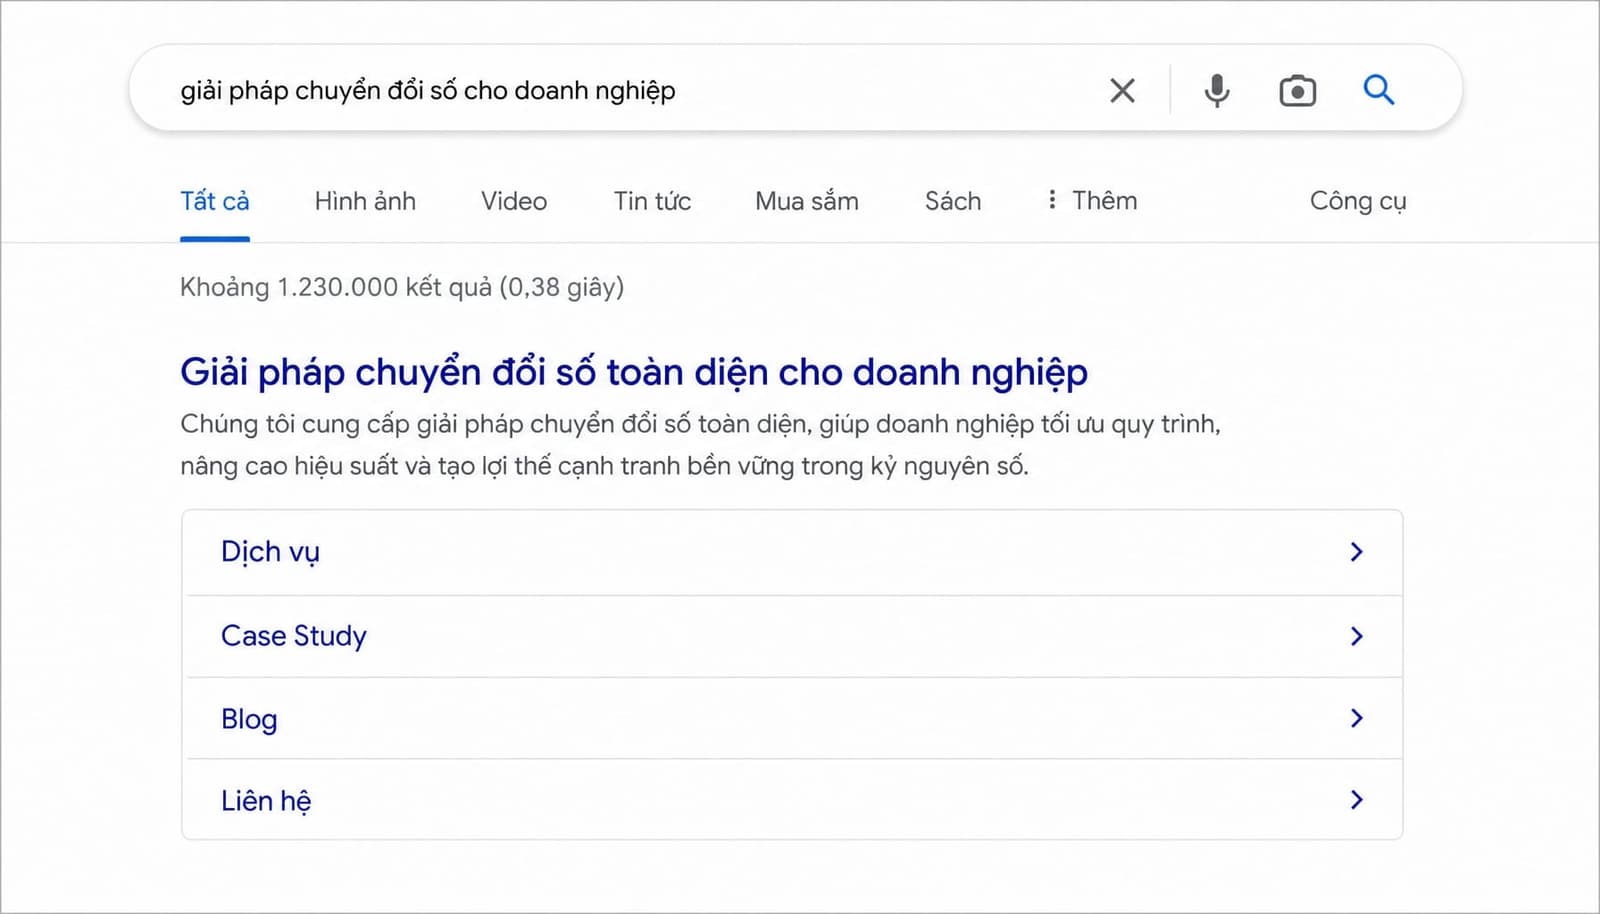
Task: Expand the Case Study row chevron
Action: pos(1356,636)
